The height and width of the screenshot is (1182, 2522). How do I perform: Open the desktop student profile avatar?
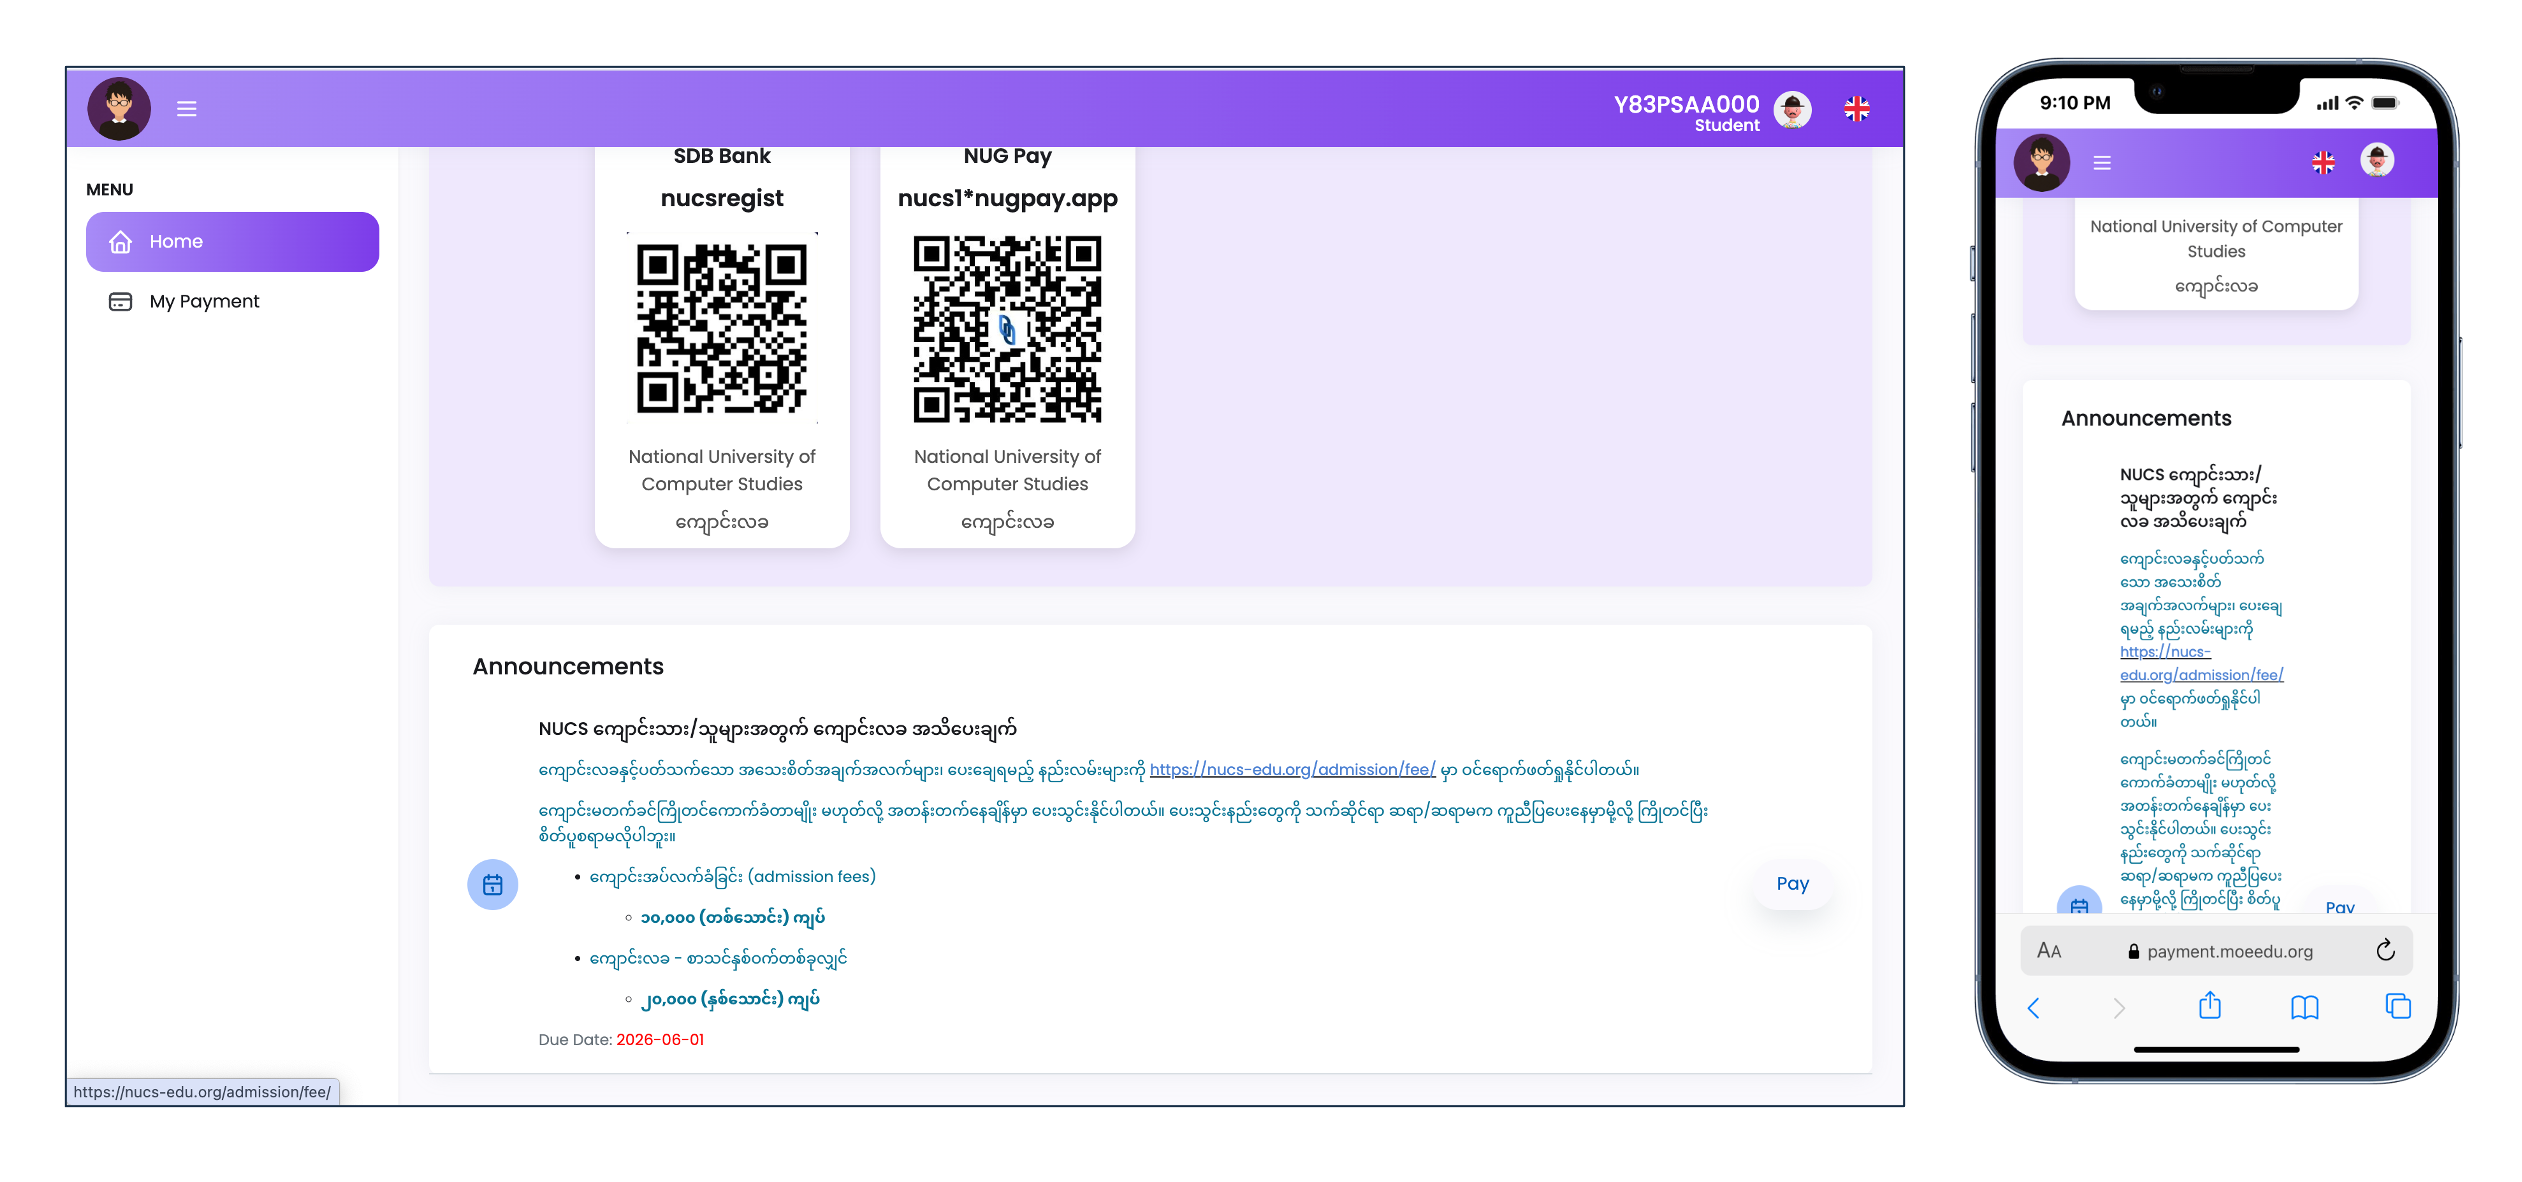[x=1792, y=109]
